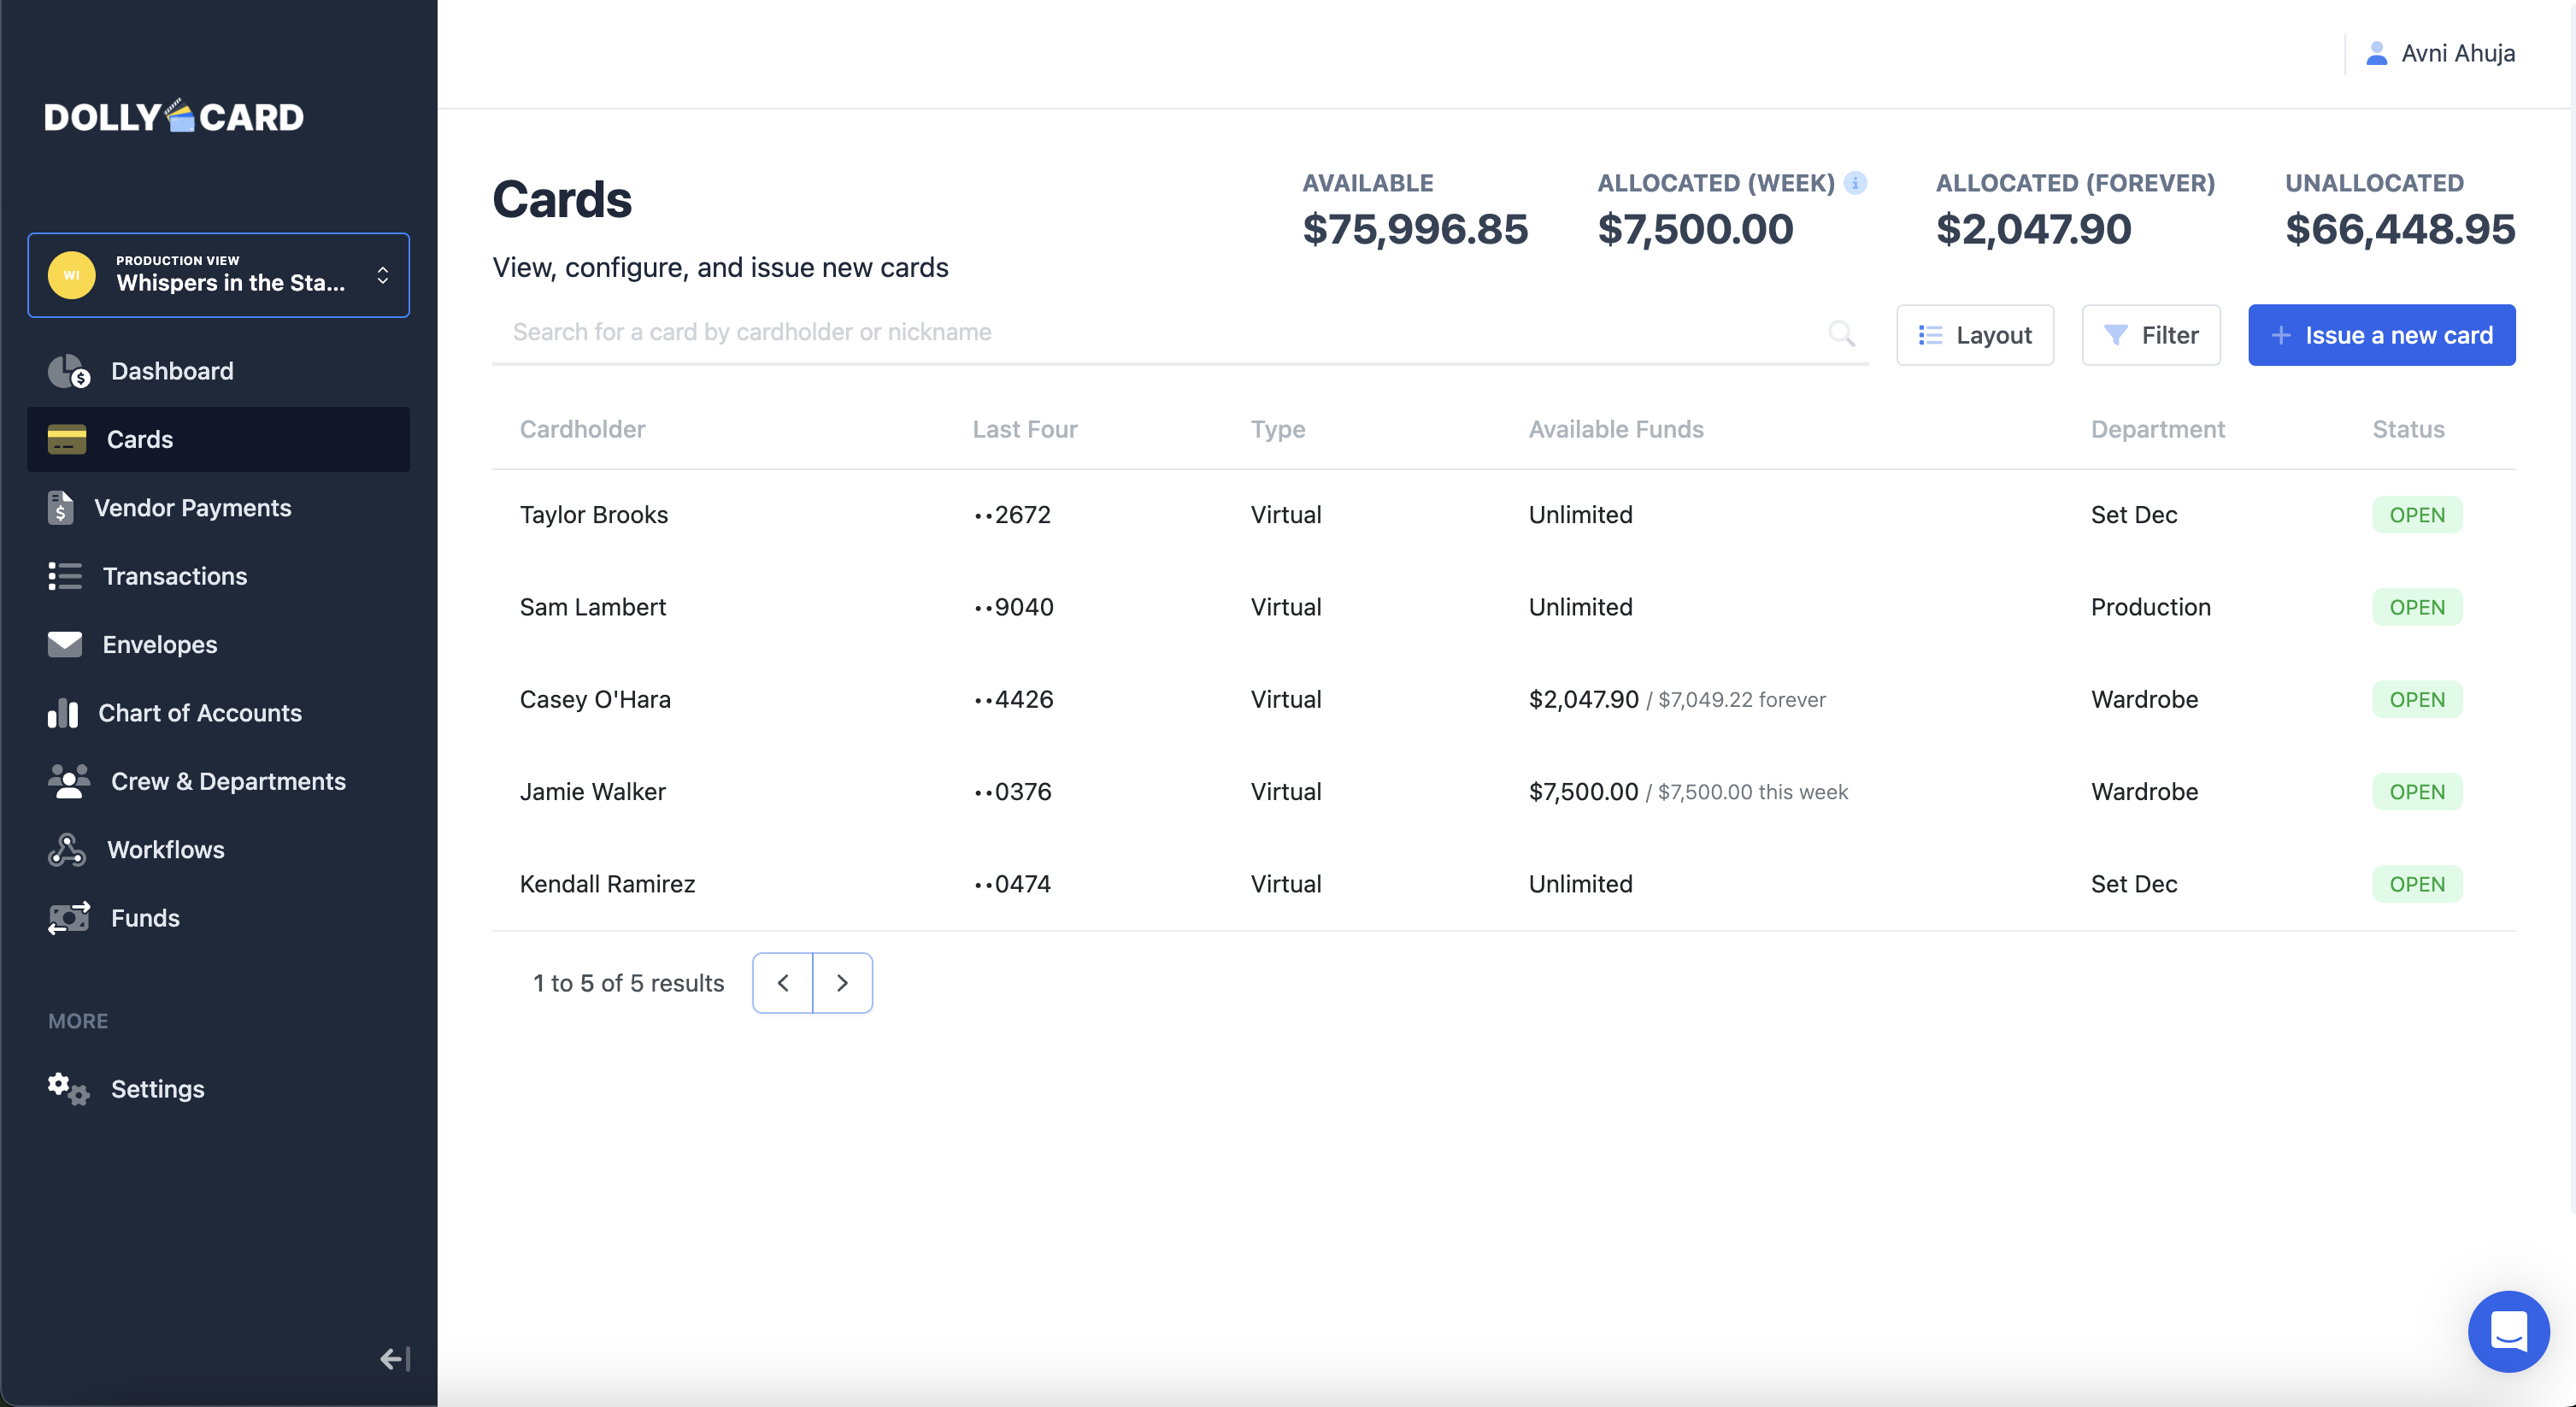2576x1407 pixels.
Task: Go to Crew & Departments page
Action: point(228,781)
